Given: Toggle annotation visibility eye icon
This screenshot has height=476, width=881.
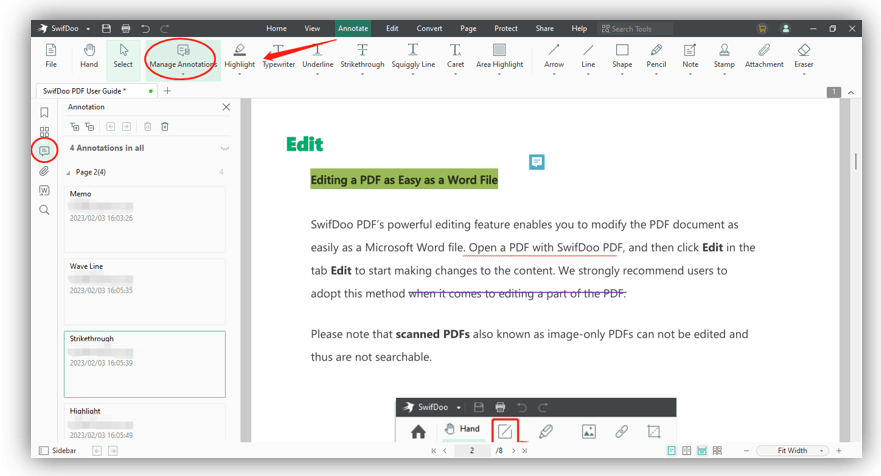Looking at the screenshot, I should pos(225,149).
